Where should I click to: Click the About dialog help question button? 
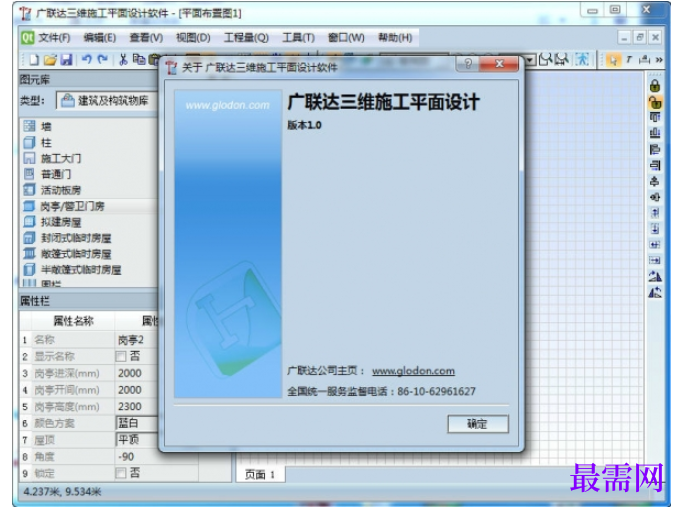click(x=468, y=64)
